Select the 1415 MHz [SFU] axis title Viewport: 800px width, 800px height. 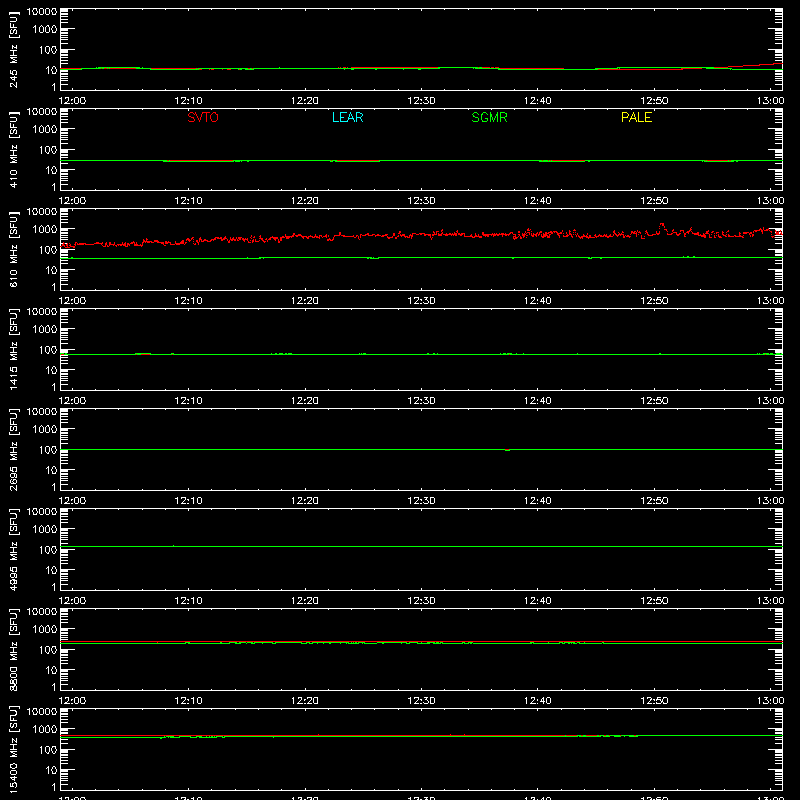click(13, 349)
